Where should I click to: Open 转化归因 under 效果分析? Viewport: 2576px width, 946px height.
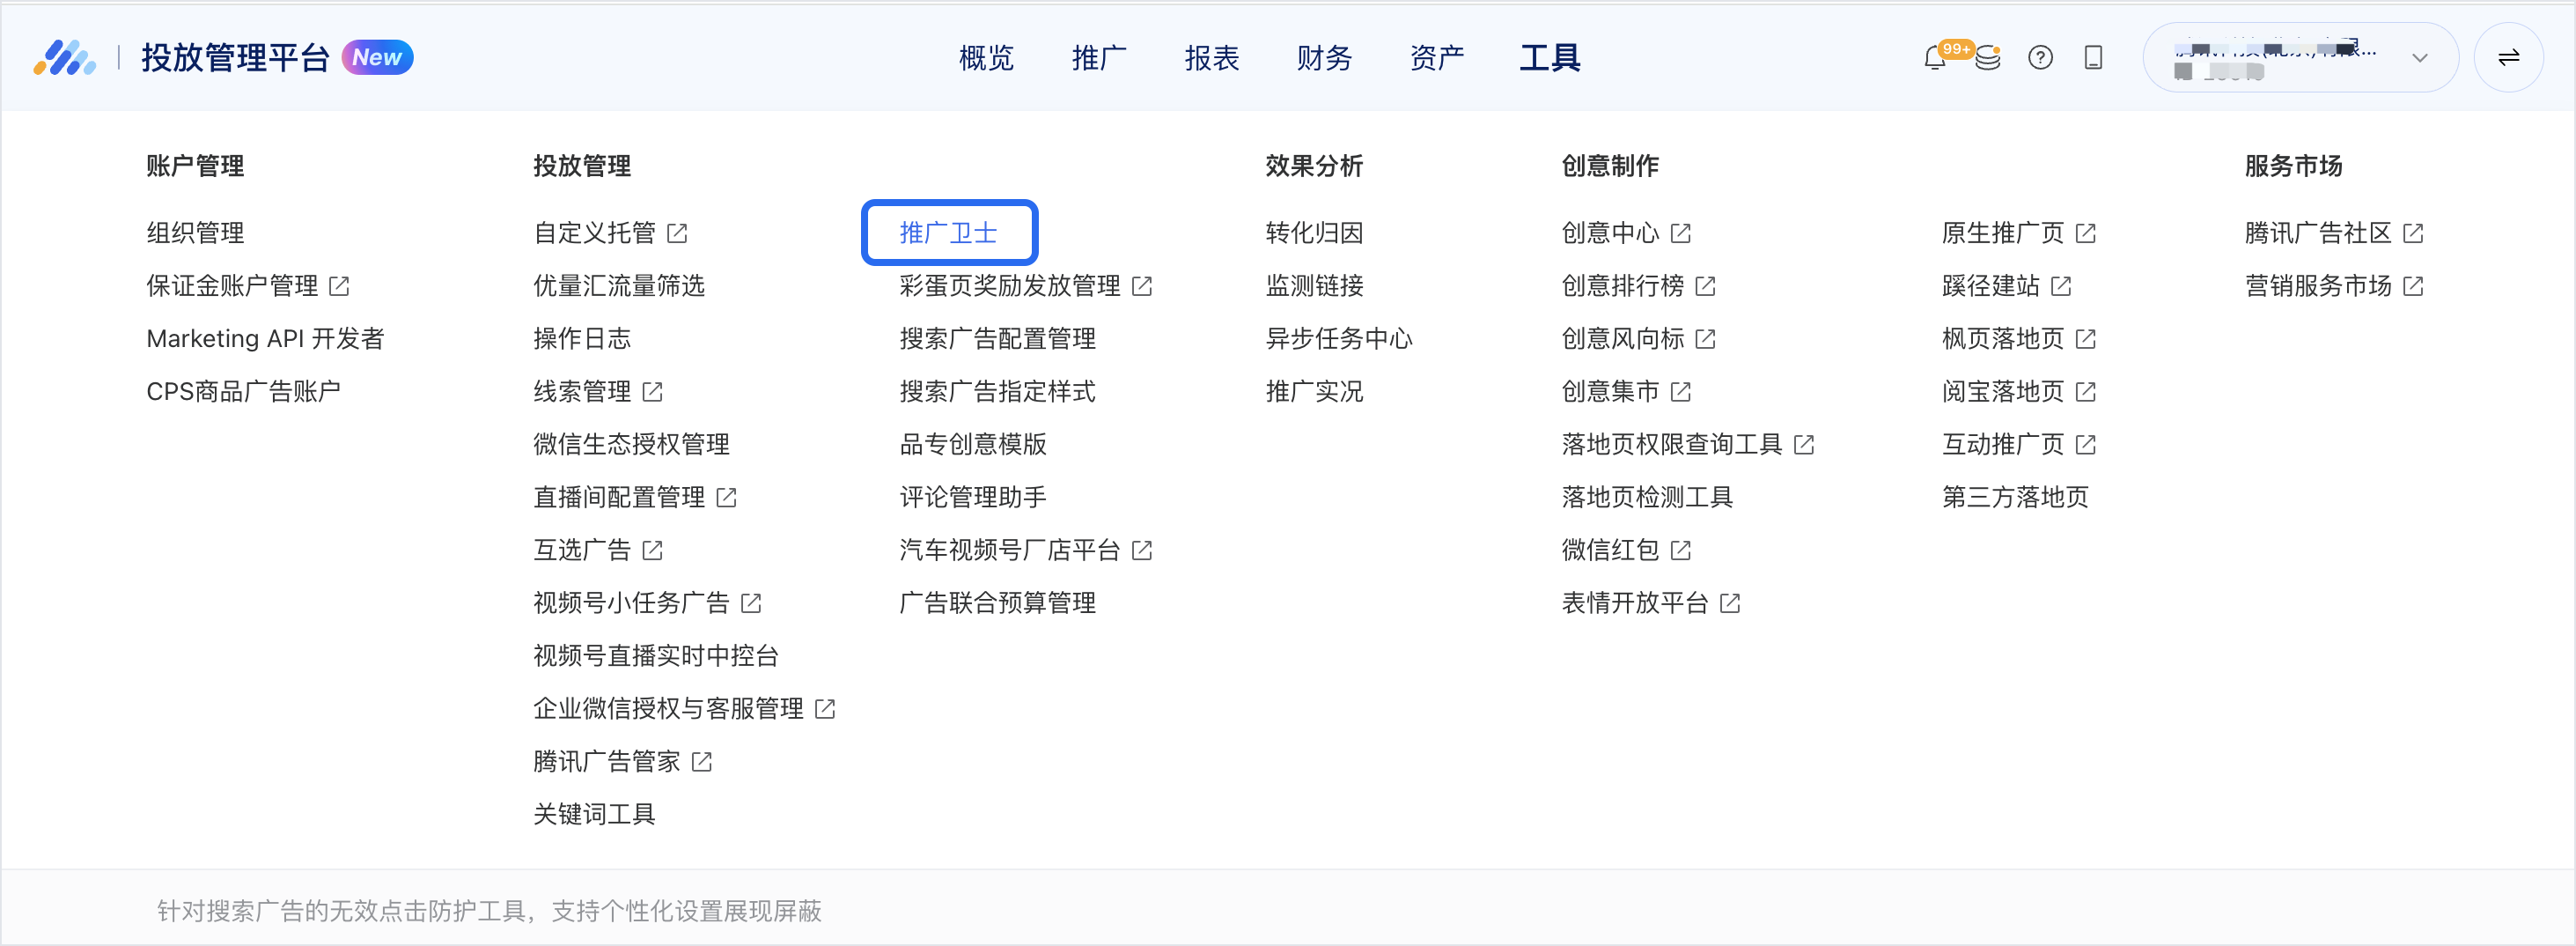tap(1314, 233)
